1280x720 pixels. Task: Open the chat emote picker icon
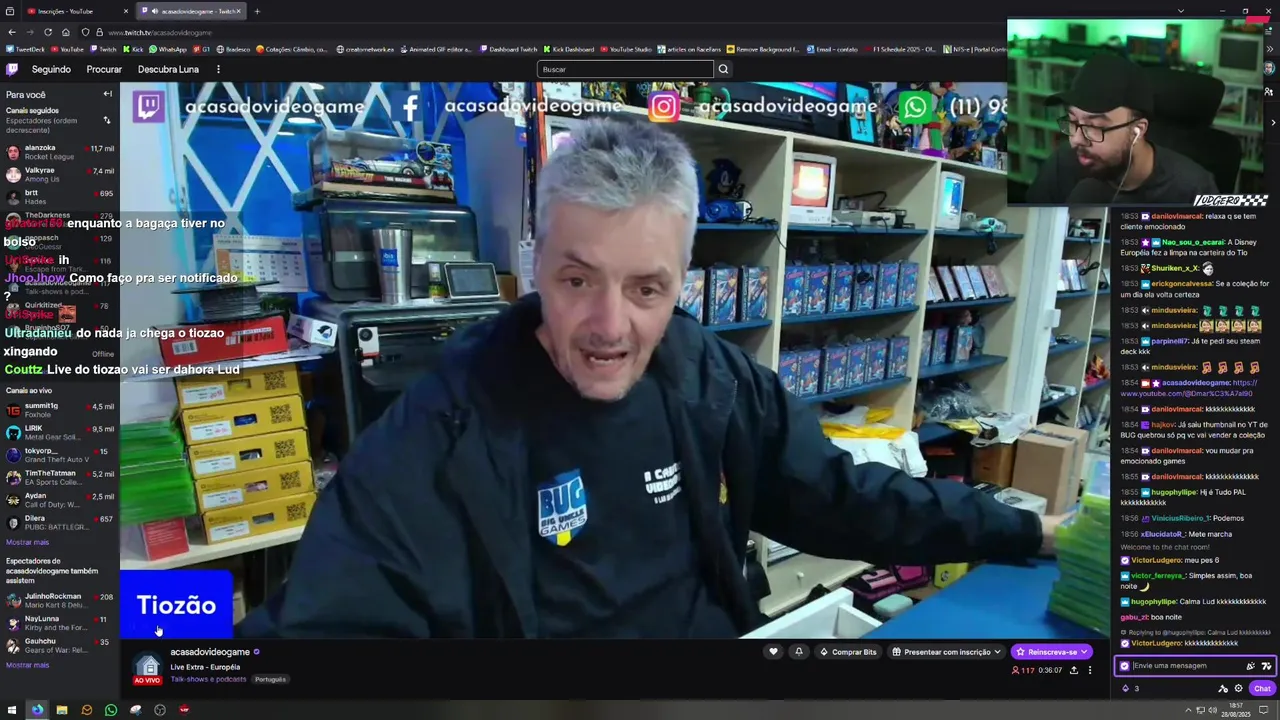[1266, 666]
